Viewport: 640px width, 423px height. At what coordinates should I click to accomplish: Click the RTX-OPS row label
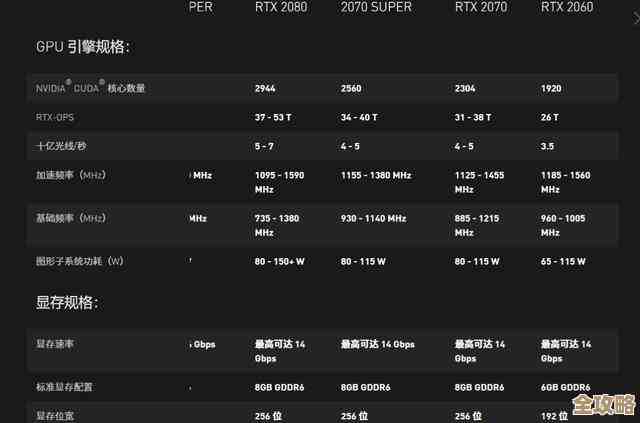click(56, 117)
